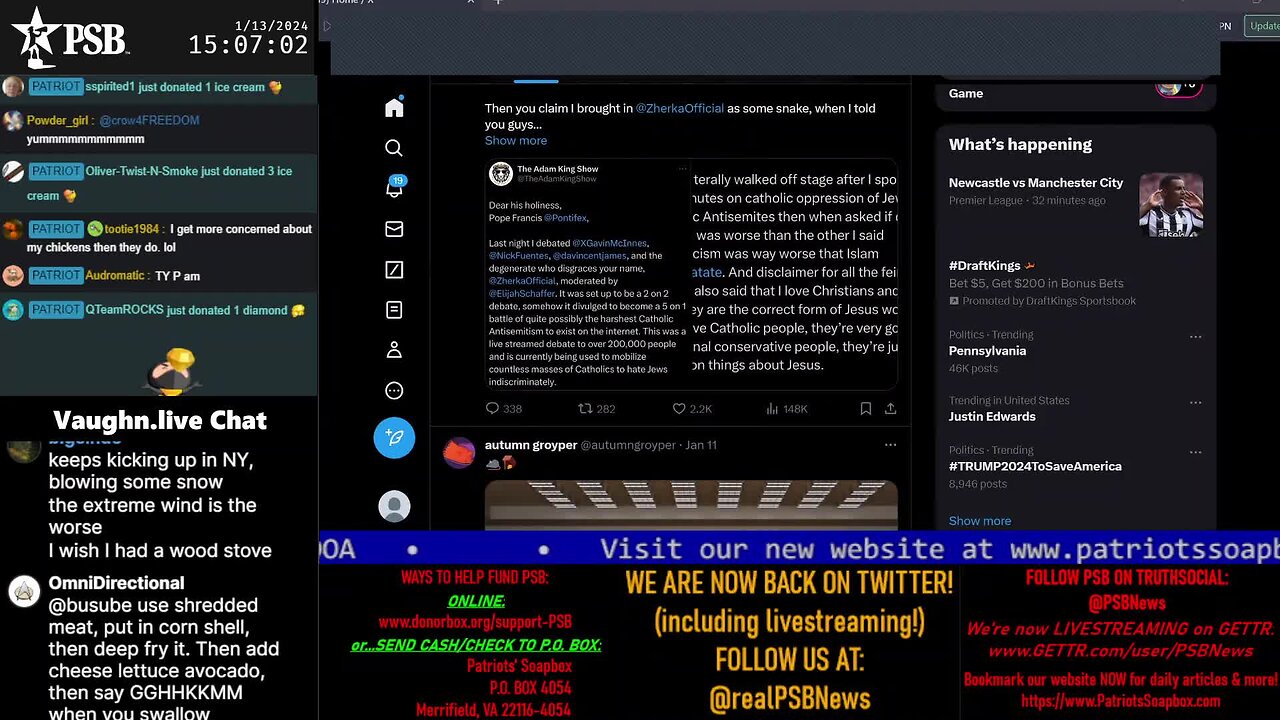Open #TRUMP2024ToSaveAmerica trending topic
This screenshot has width=1280, height=720.
point(1035,466)
